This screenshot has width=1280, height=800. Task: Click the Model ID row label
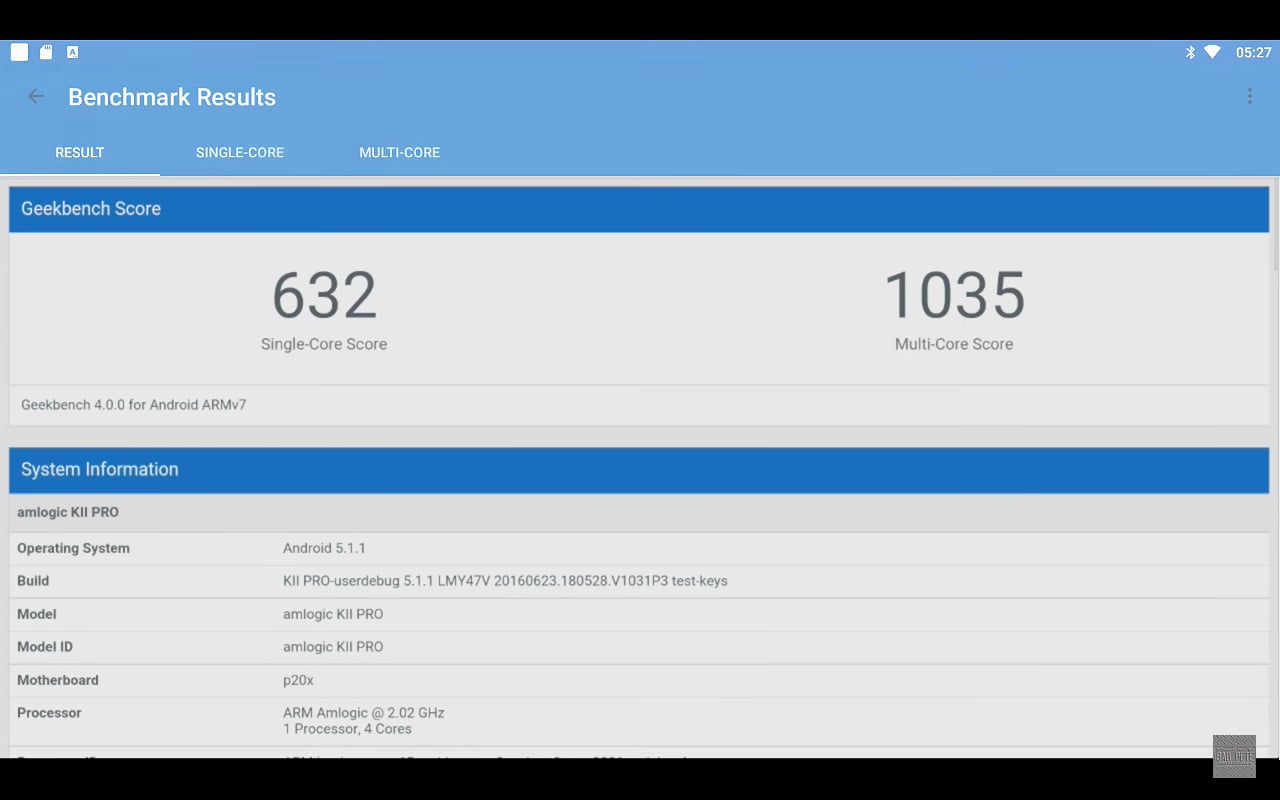tap(45, 647)
